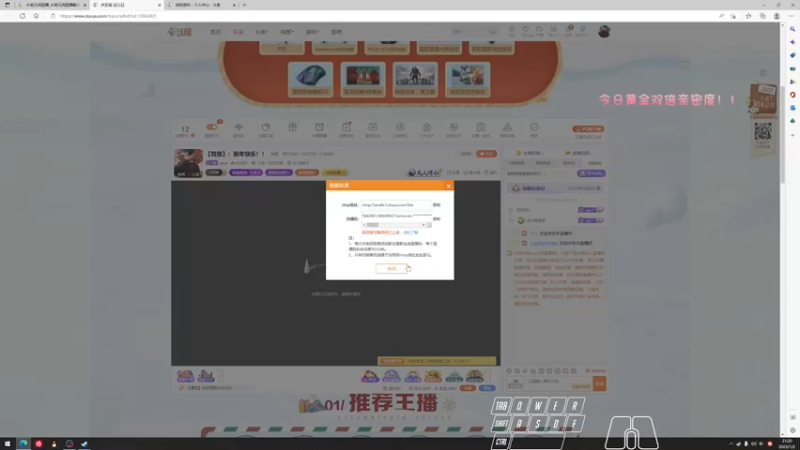Open the user avatar menu in header
Screen dimensions: 800x450
click(x=604, y=32)
